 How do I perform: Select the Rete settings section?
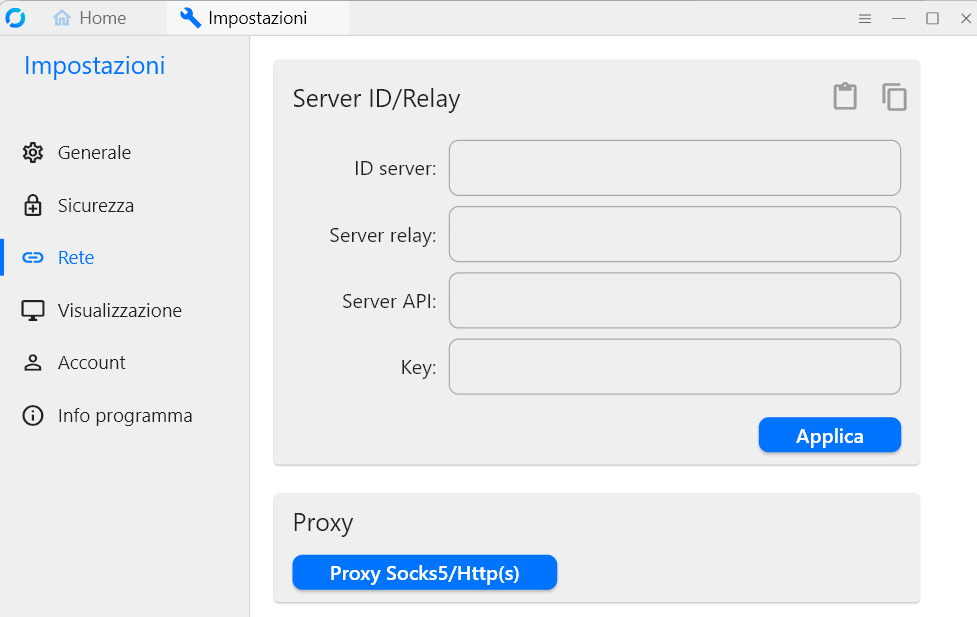125,257
